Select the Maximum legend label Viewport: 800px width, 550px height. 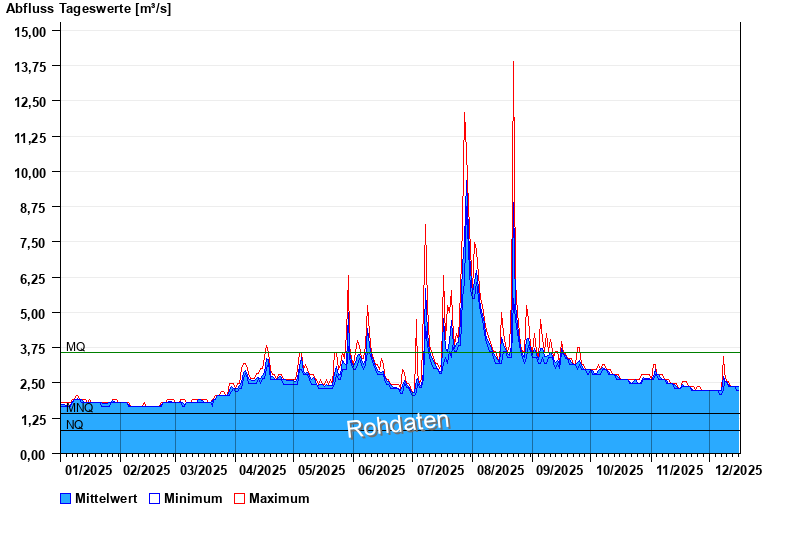click(x=279, y=498)
